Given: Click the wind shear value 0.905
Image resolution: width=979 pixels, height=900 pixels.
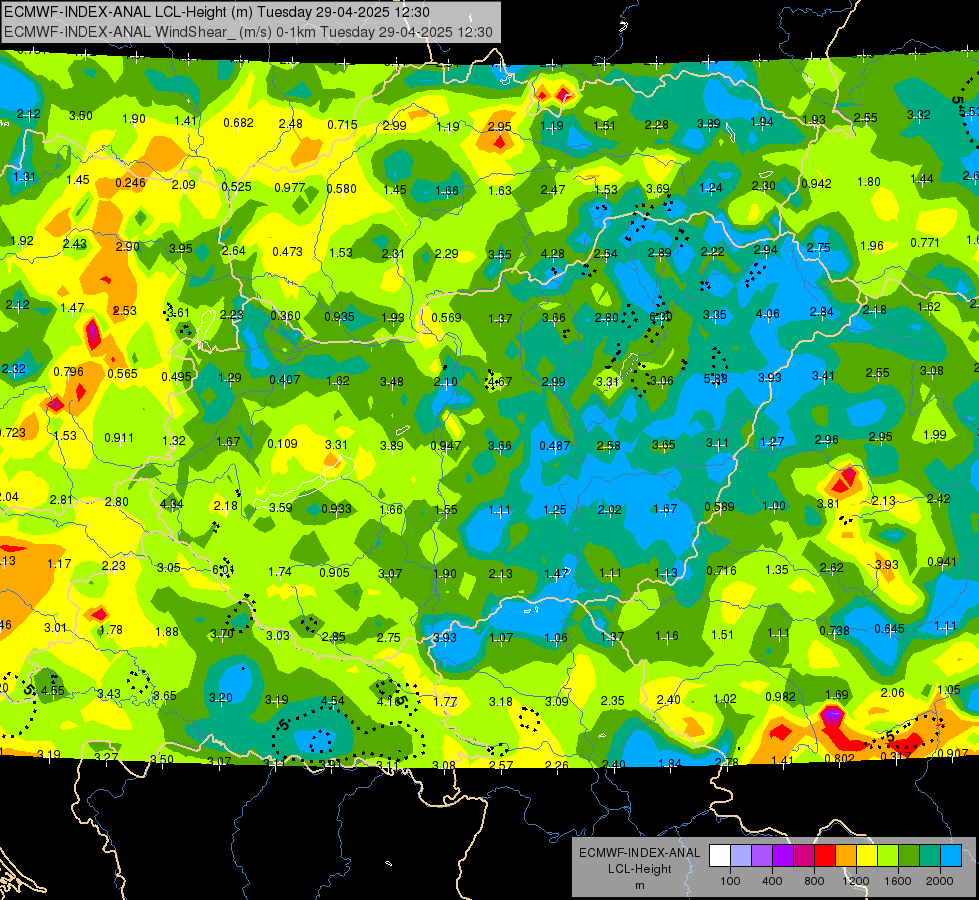Looking at the screenshot, I should (335, 572).
